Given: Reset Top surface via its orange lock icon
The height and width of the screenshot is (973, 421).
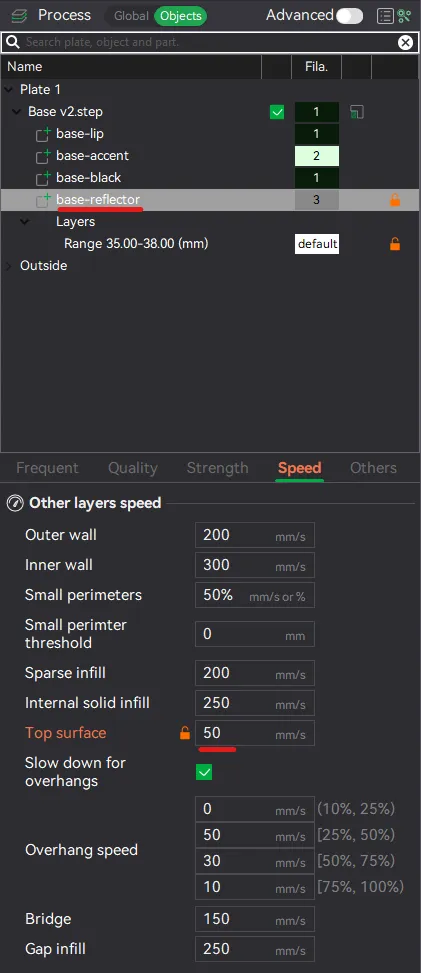Looking at the screenshot, I should (184, 733).
